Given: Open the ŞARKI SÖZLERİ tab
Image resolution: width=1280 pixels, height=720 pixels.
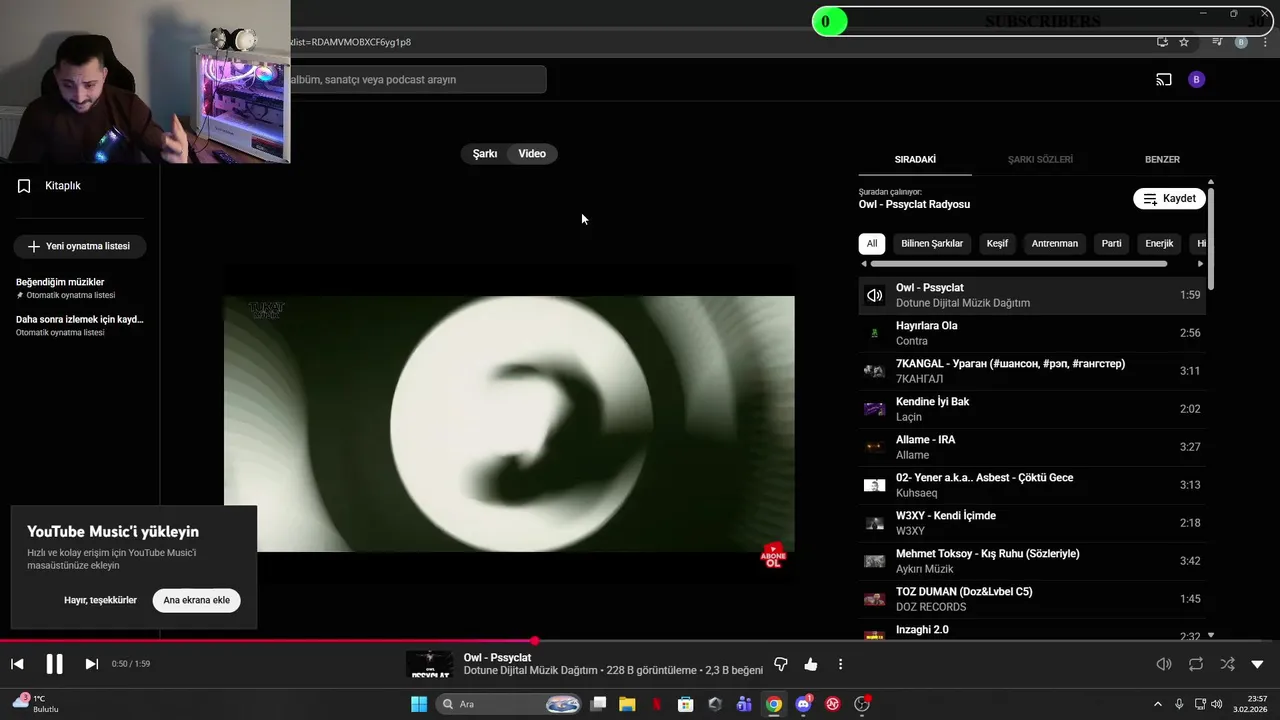Looking at the screenshot, I should [1040, 160].
